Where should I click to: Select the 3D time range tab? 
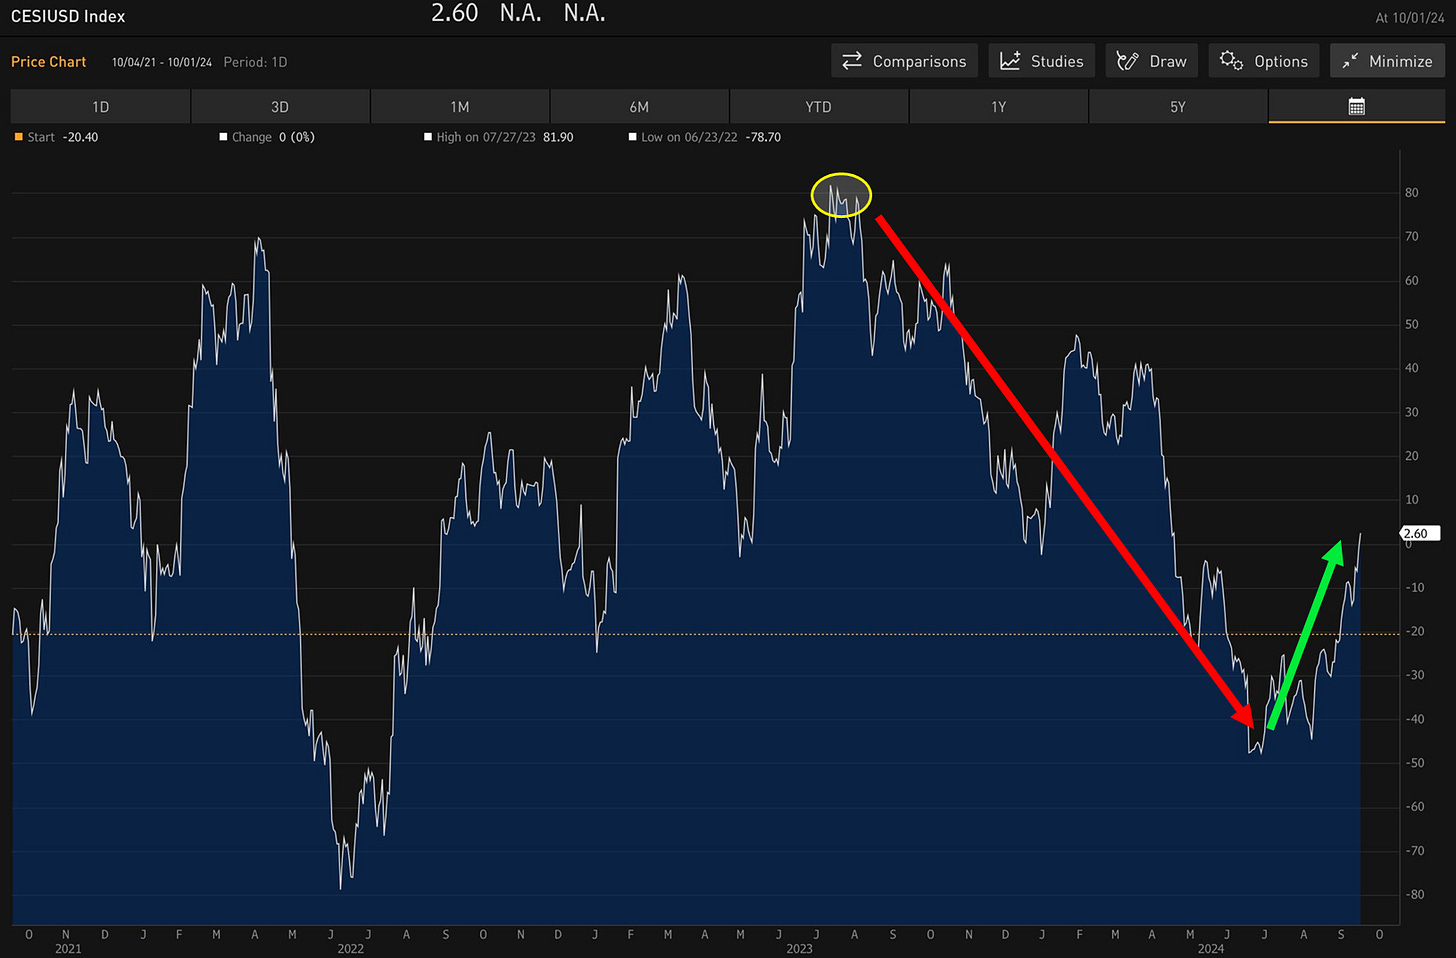coord(280,107)
